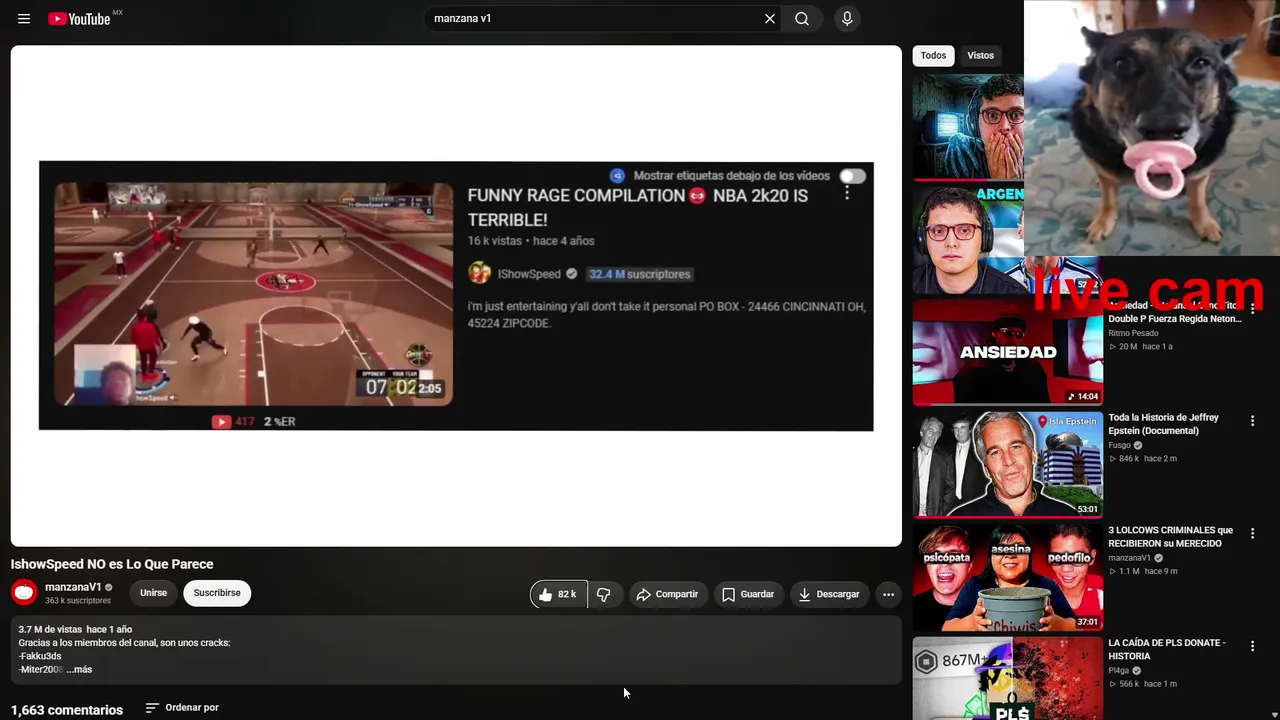Select the 'Todos' filter chip
The height and width of the screenshot is (720, 1280).
point(933,56)
